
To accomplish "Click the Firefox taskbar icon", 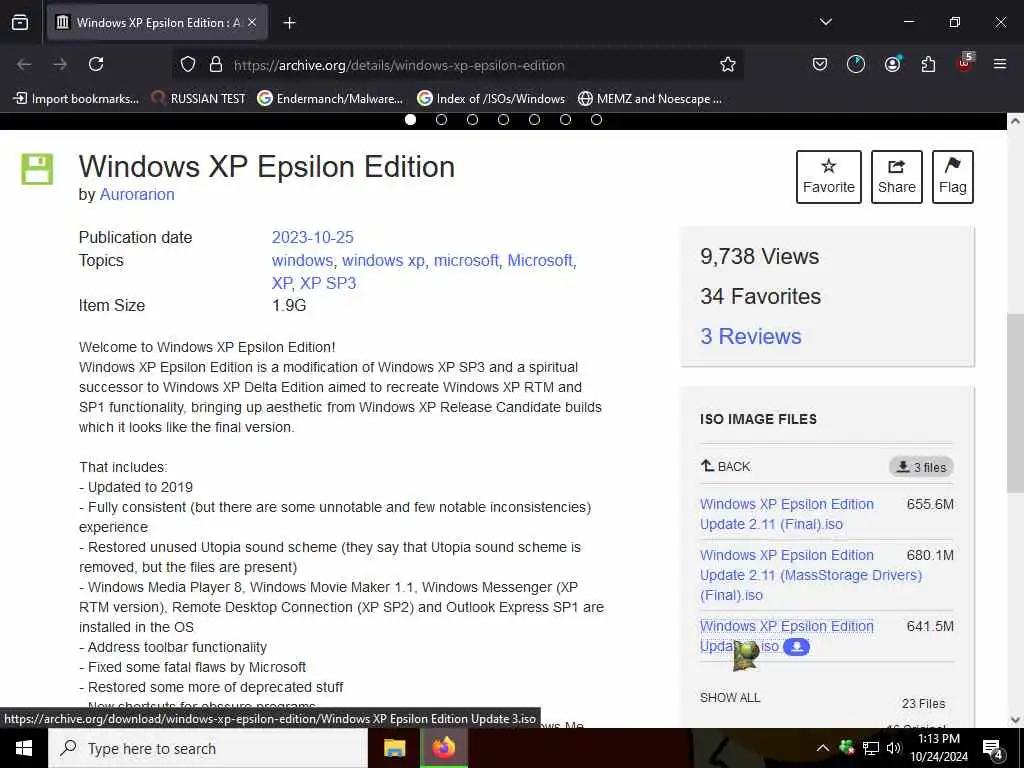I will pos(443,748).
